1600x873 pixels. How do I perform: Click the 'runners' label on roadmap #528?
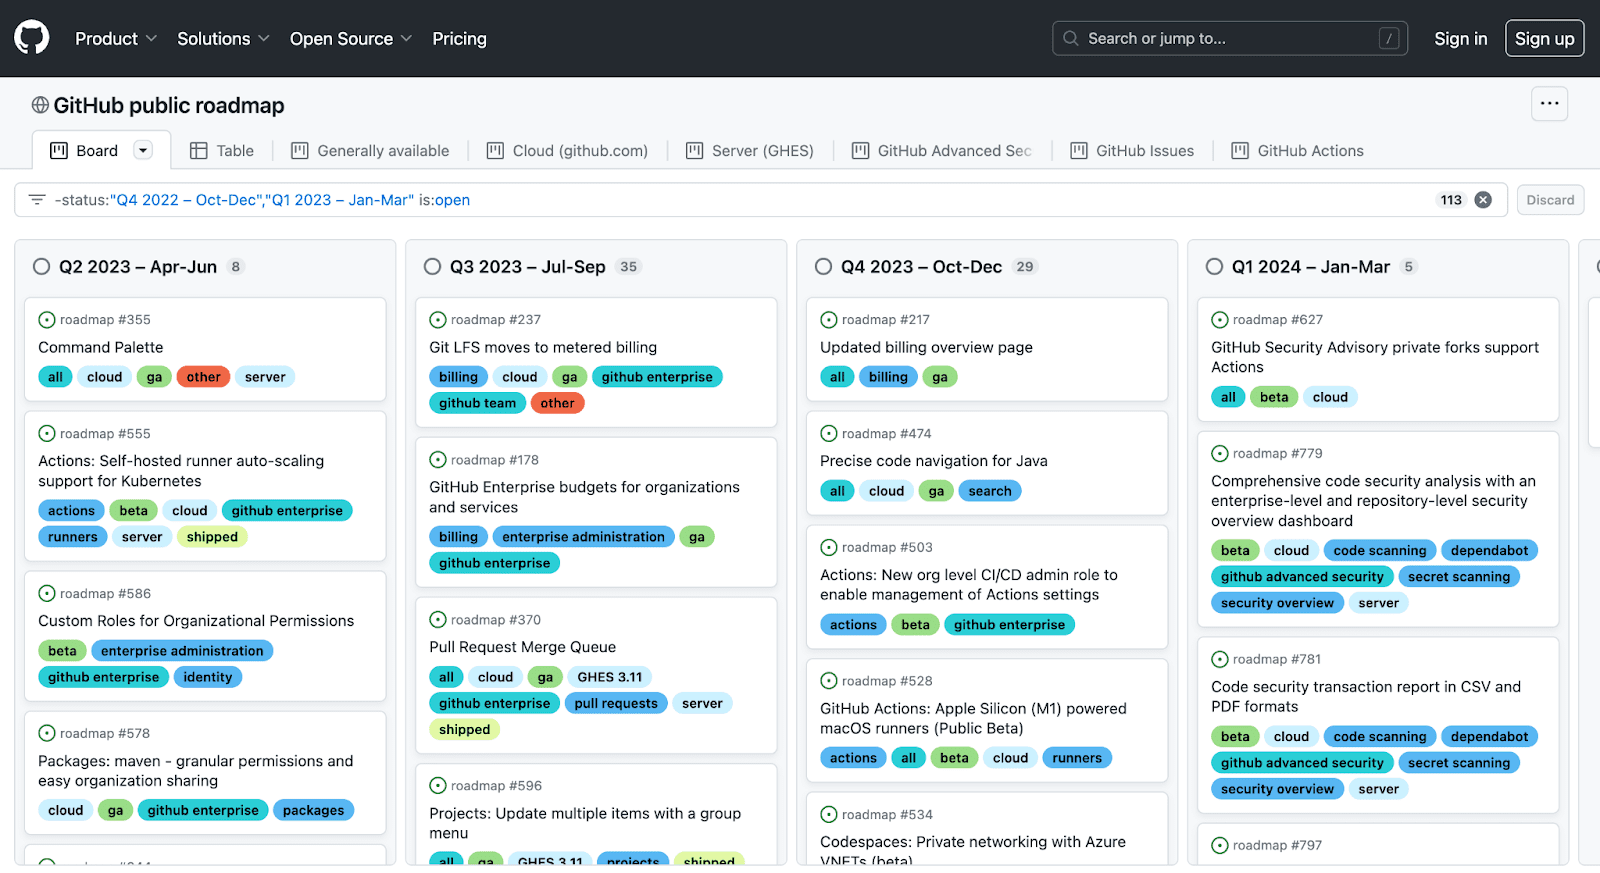pos(1077,758)
